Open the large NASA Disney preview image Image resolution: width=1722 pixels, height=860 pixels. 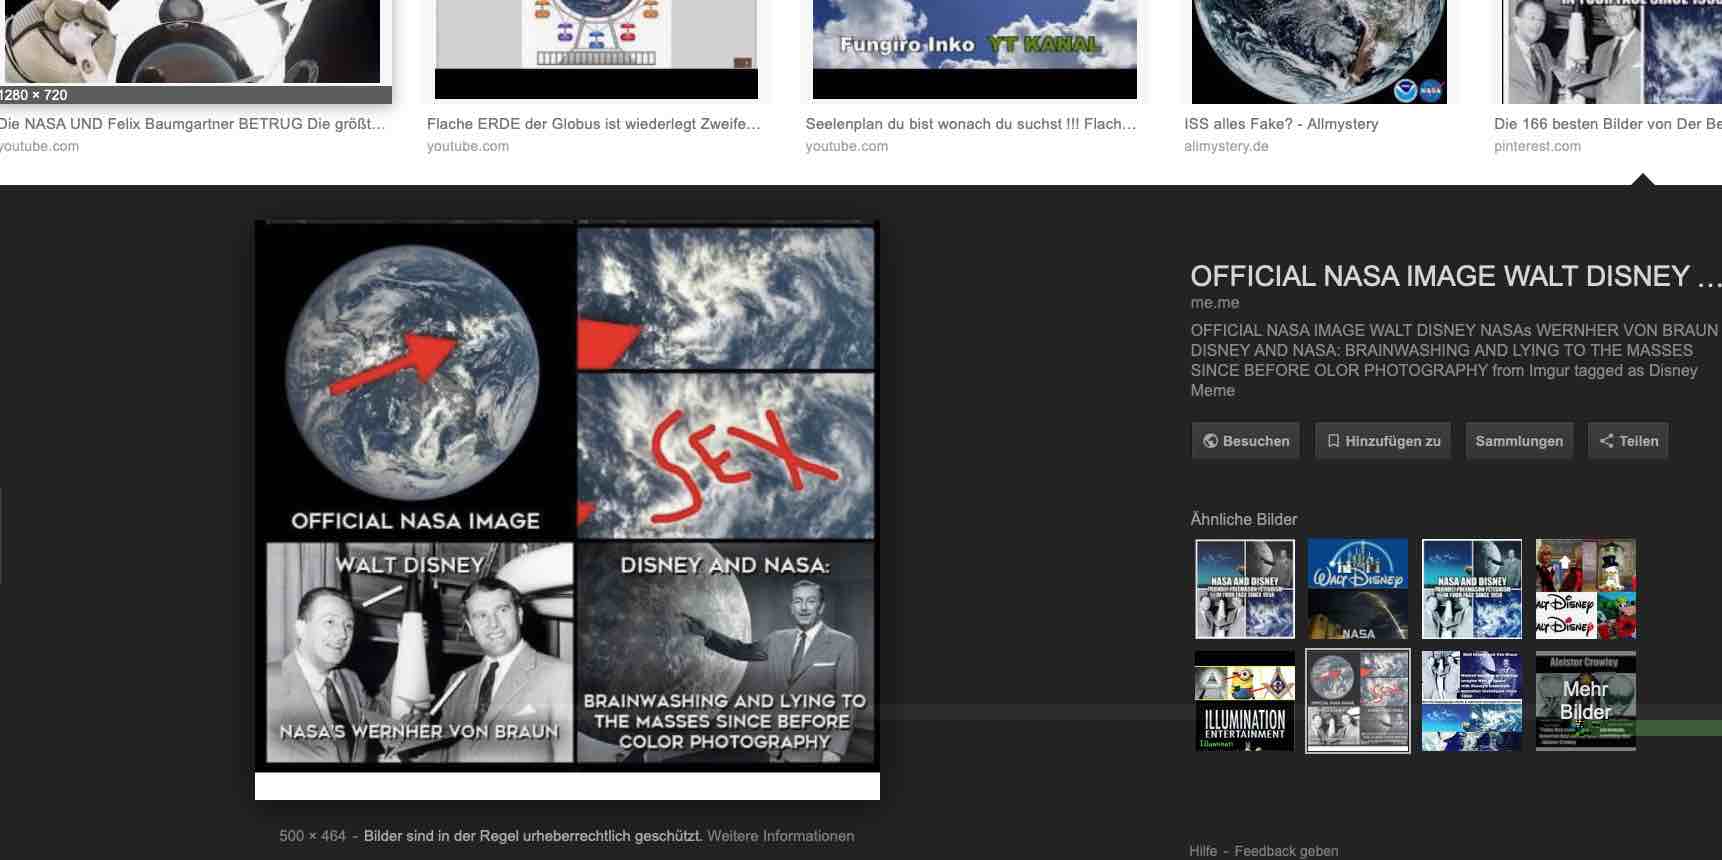pyautogui.click(x=567, y=495)
